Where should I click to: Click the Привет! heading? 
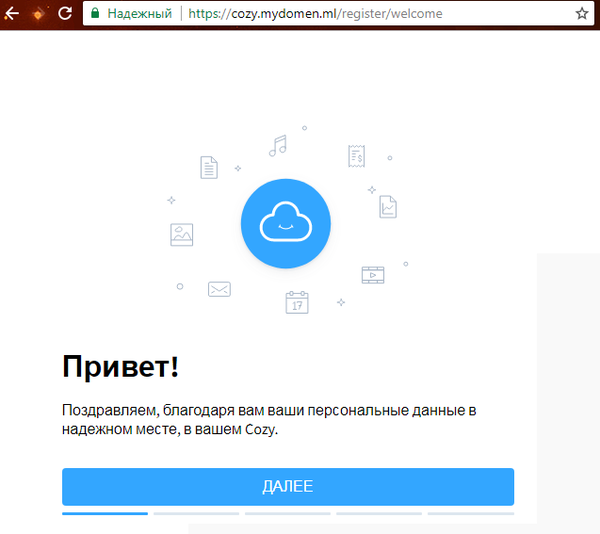(x=121, y=366)
